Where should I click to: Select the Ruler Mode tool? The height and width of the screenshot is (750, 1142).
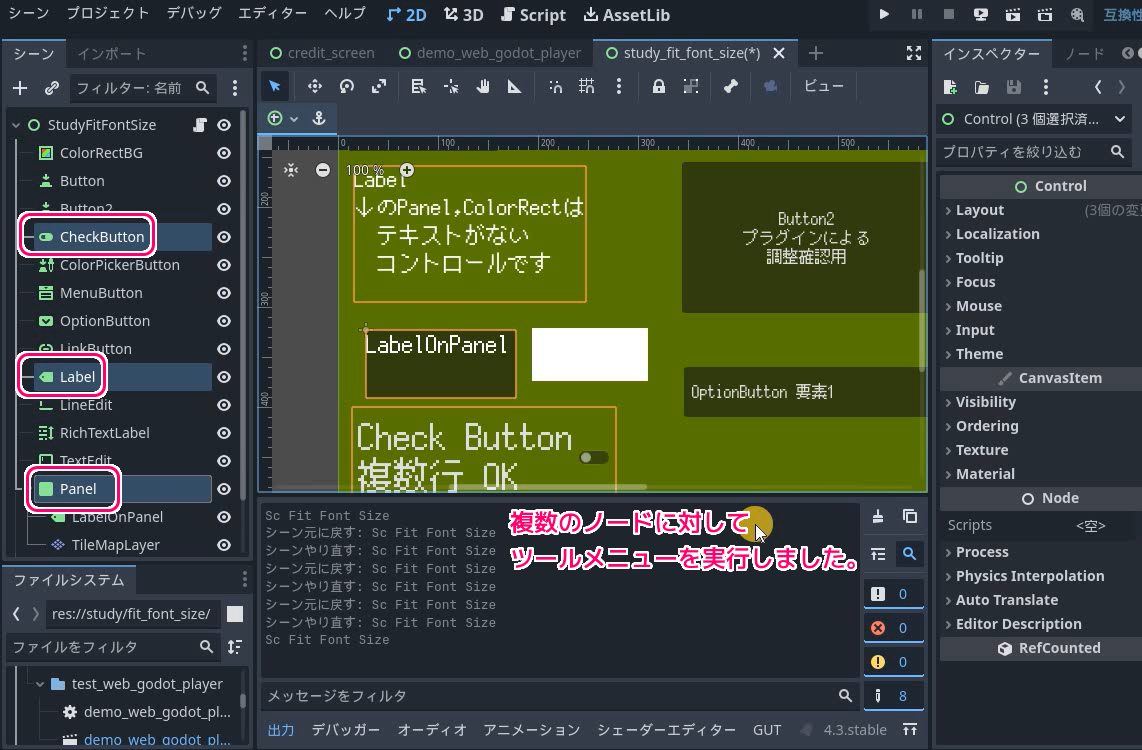coord(514,87)
